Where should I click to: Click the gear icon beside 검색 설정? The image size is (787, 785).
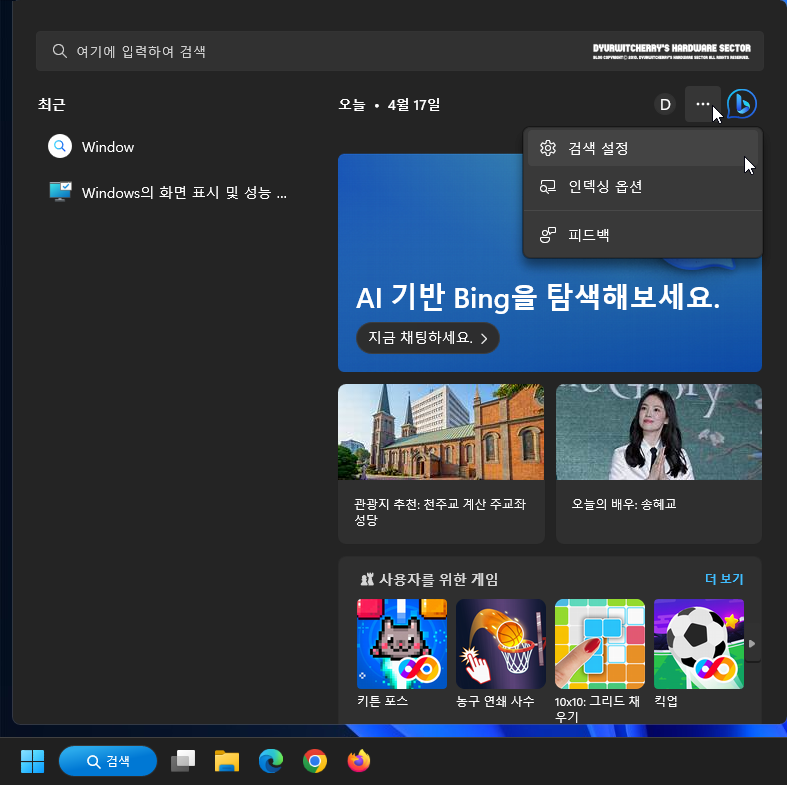click(548, 148)
